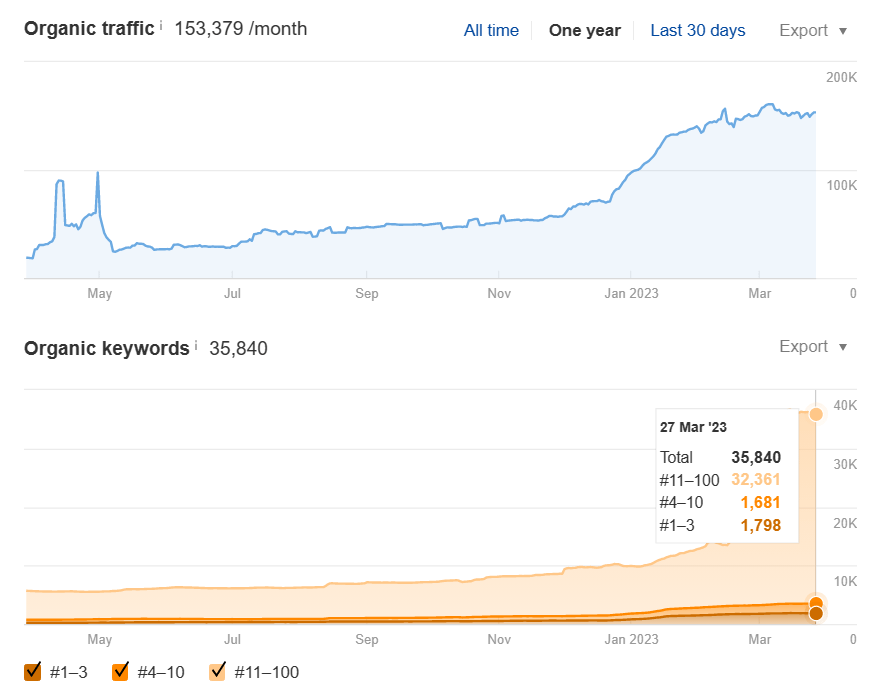Switch to the All time range
The image size is (879, 697).
click(491, 30)
